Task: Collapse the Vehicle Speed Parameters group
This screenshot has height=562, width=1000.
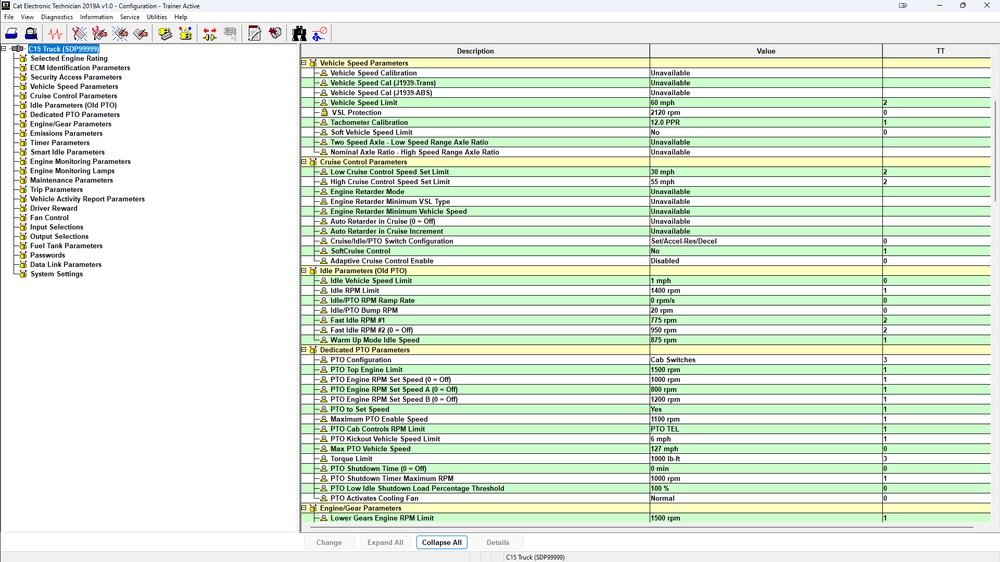Action: (304, 63)
